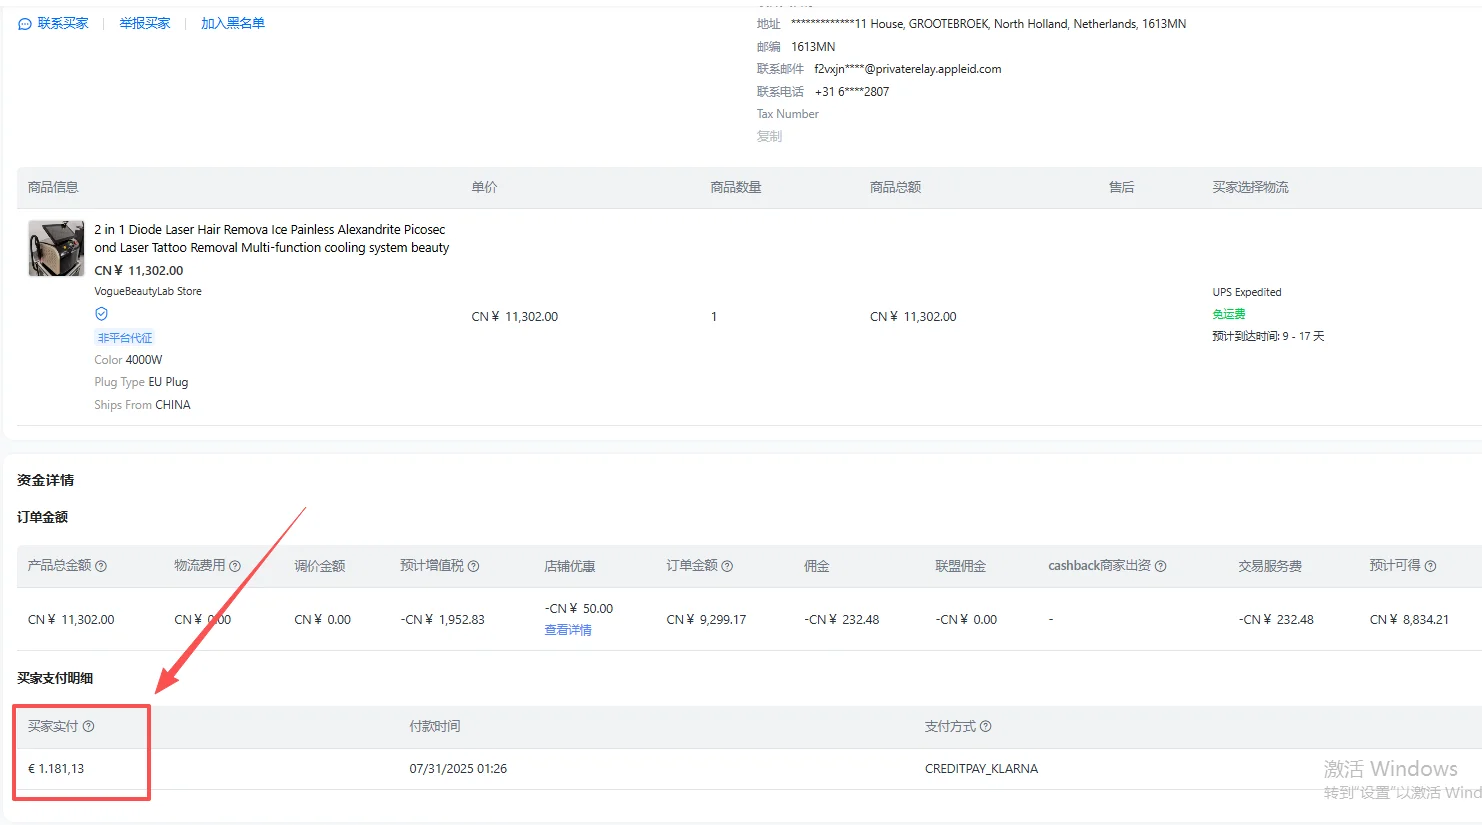The image size is (1482, 825).
Task: Click the help icon next to 预计可得
Action: 1430,566
